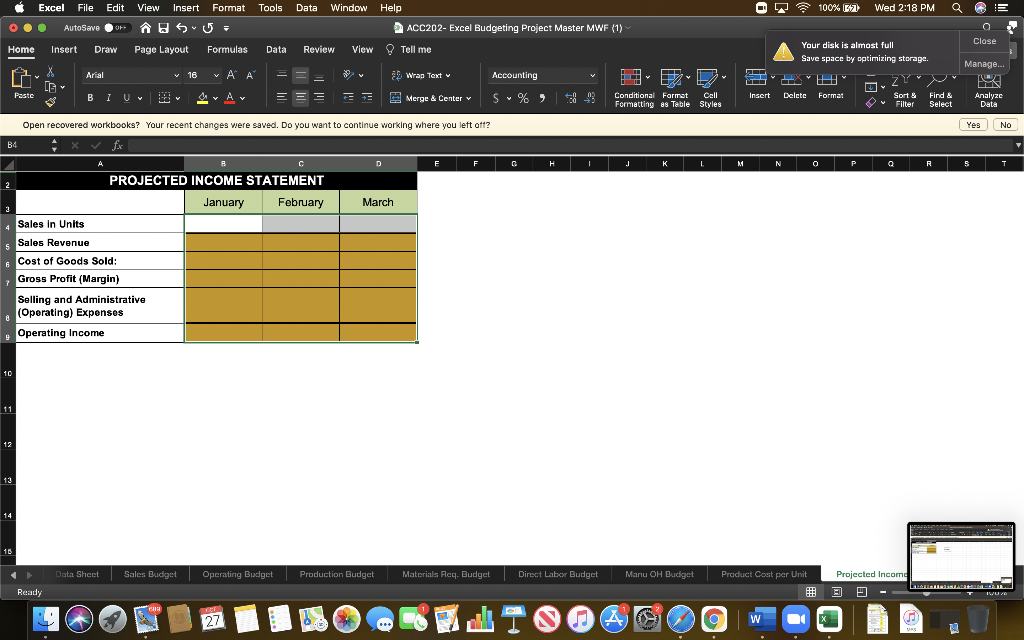This screenshot has height=640, width=1024.
Task: Open the Accounting number format dropdown
Action: [594, 74]
